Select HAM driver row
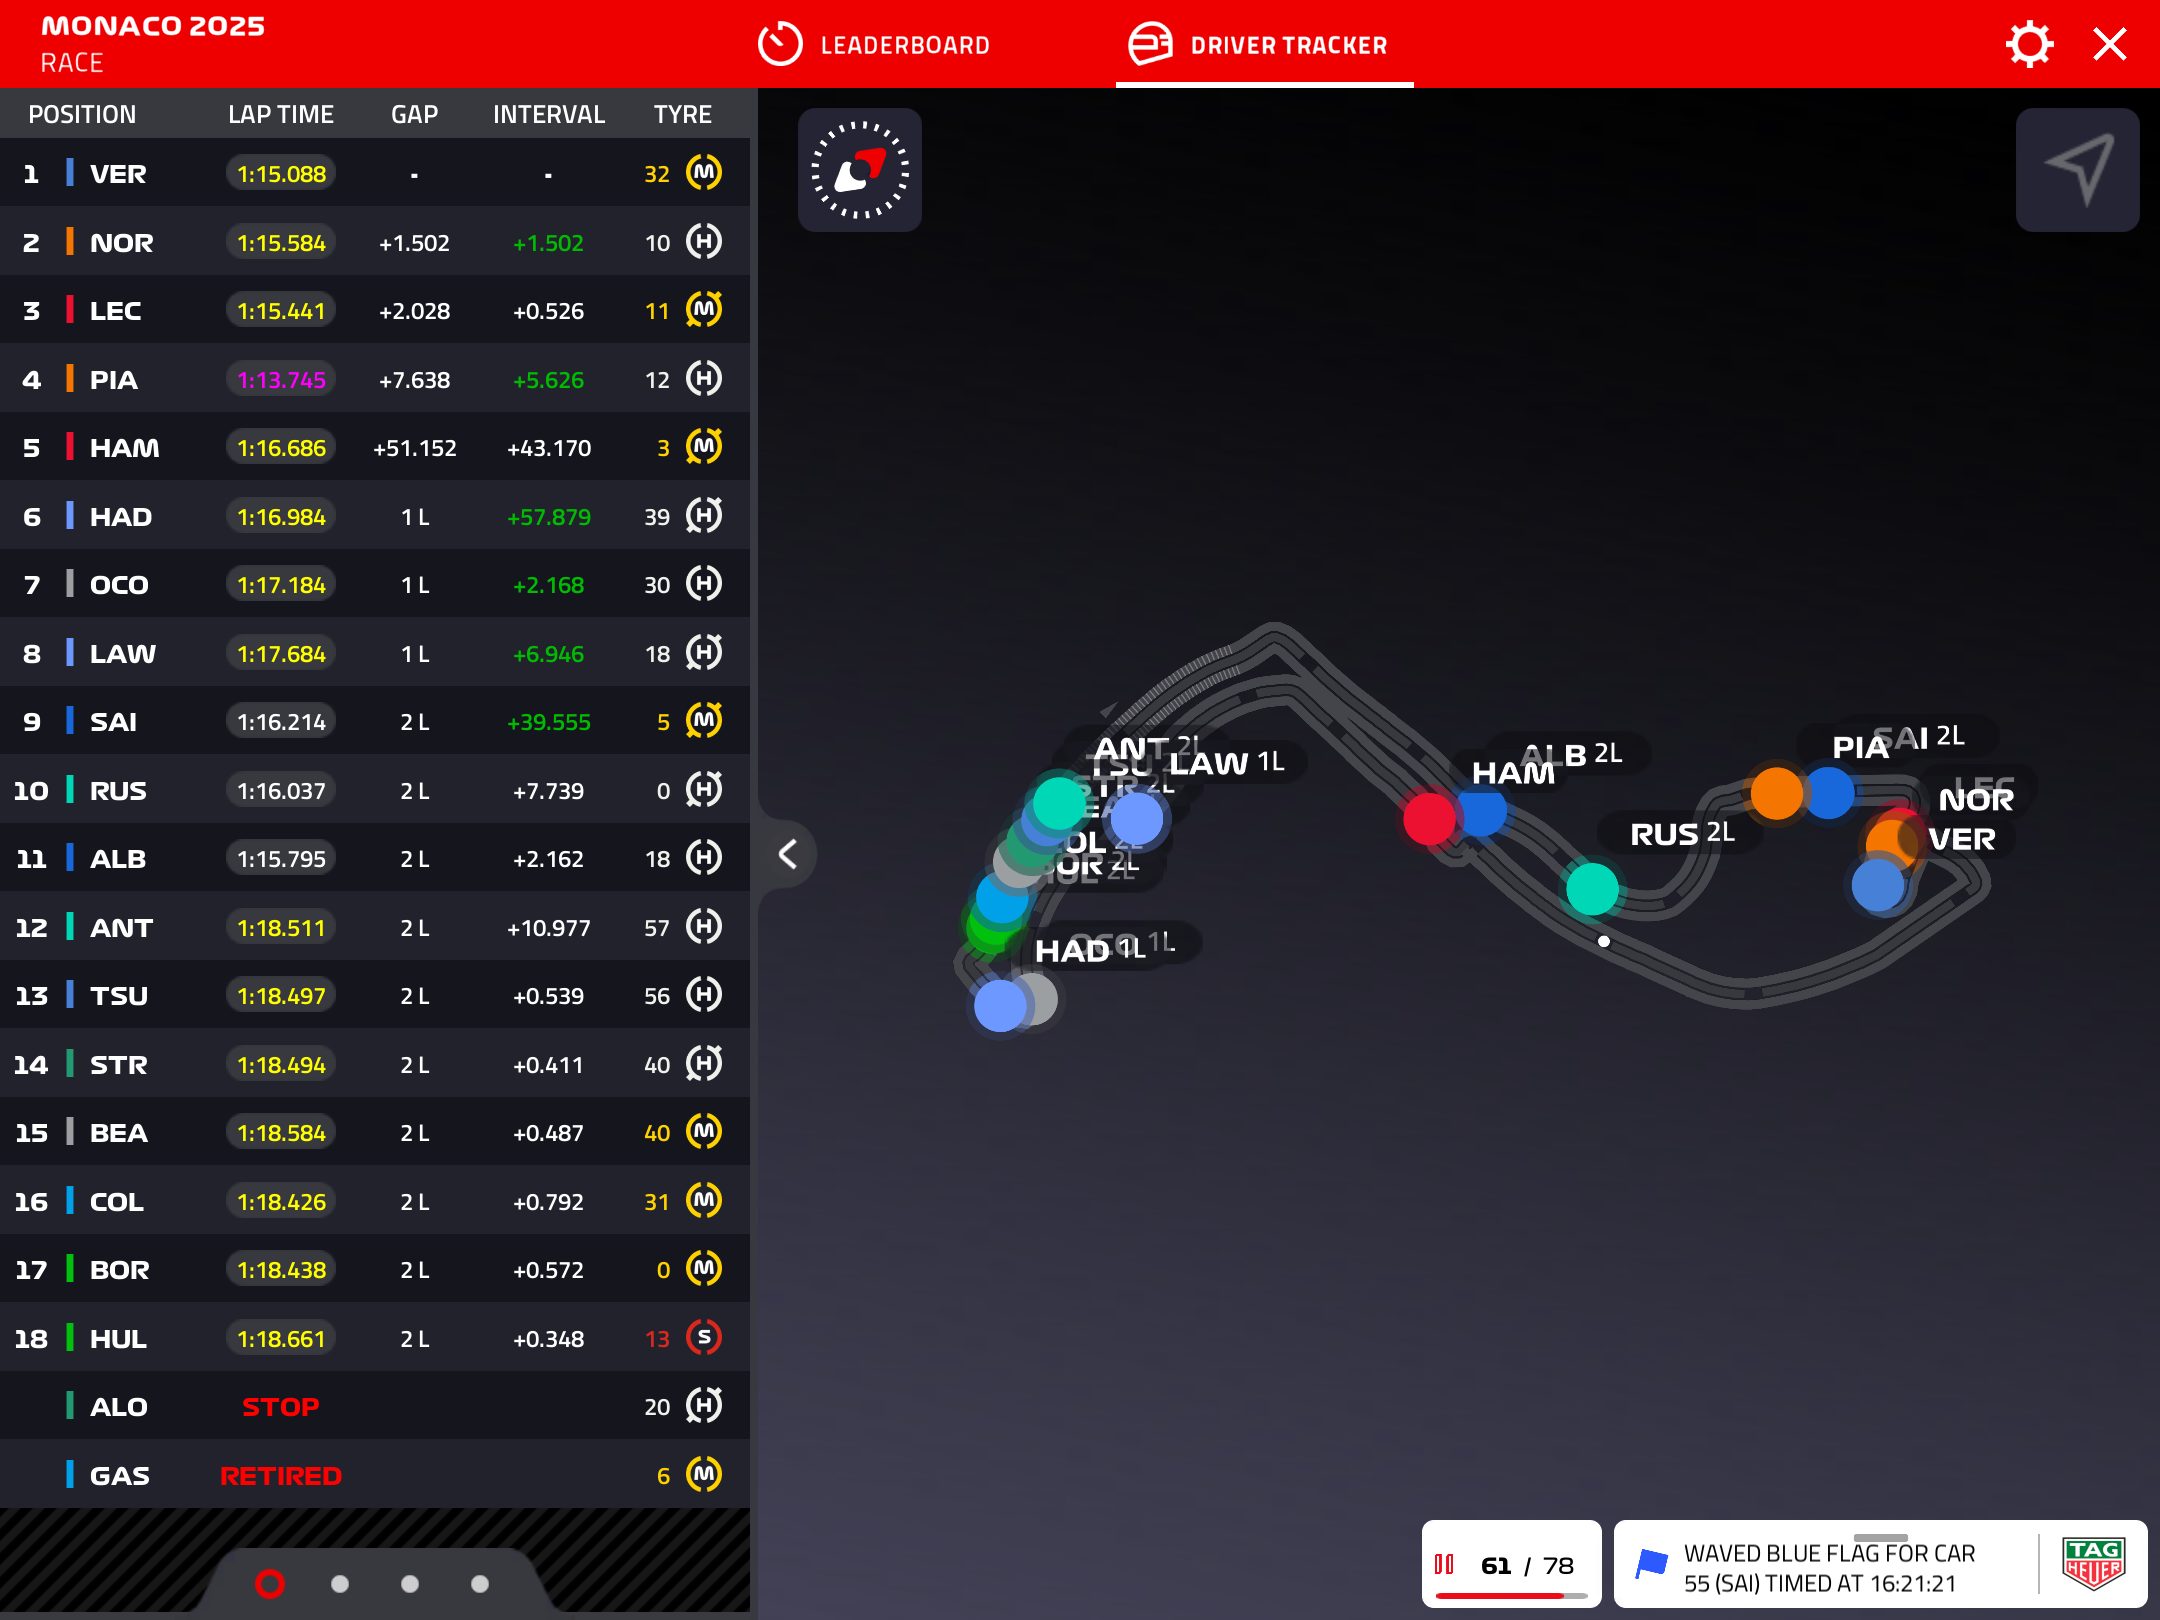This screenshot has height=1620, width=2160. point(375,447)
